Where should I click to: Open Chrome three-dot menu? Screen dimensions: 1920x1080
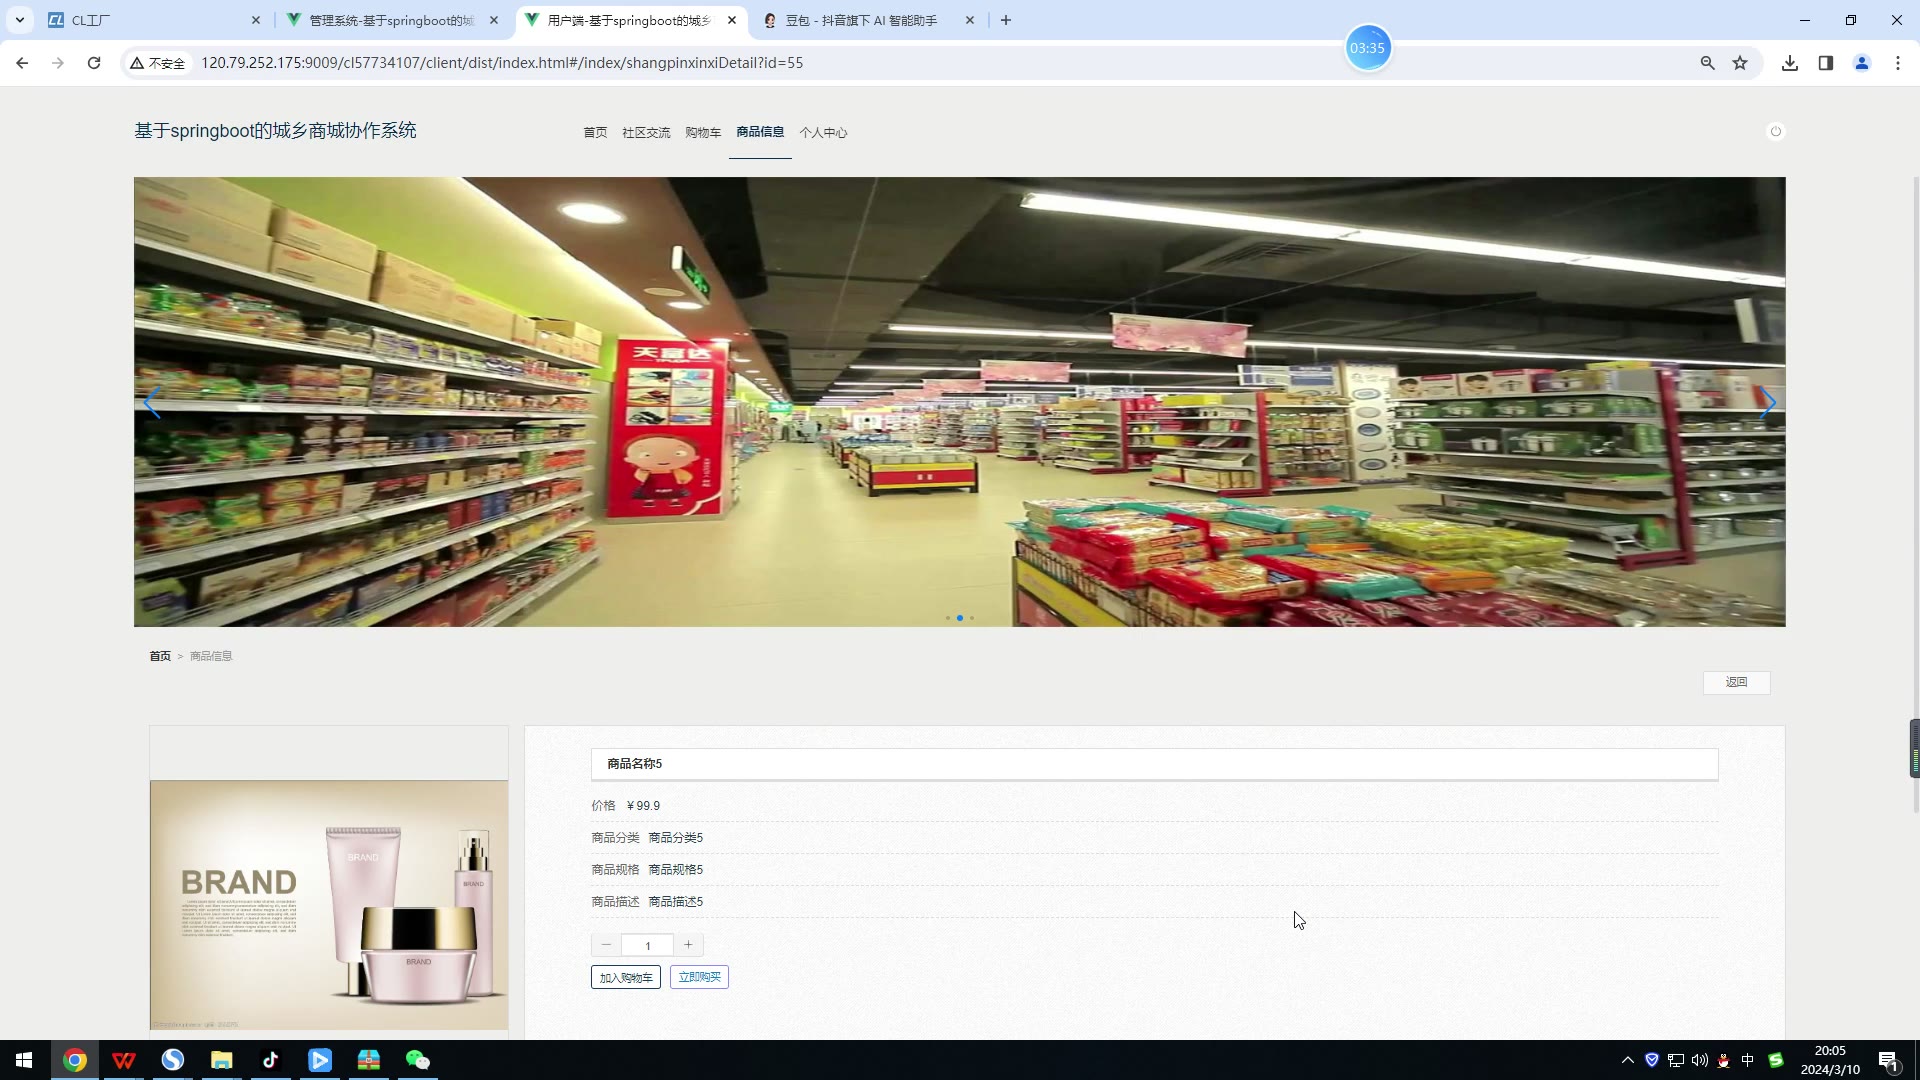coord(1897,63)
